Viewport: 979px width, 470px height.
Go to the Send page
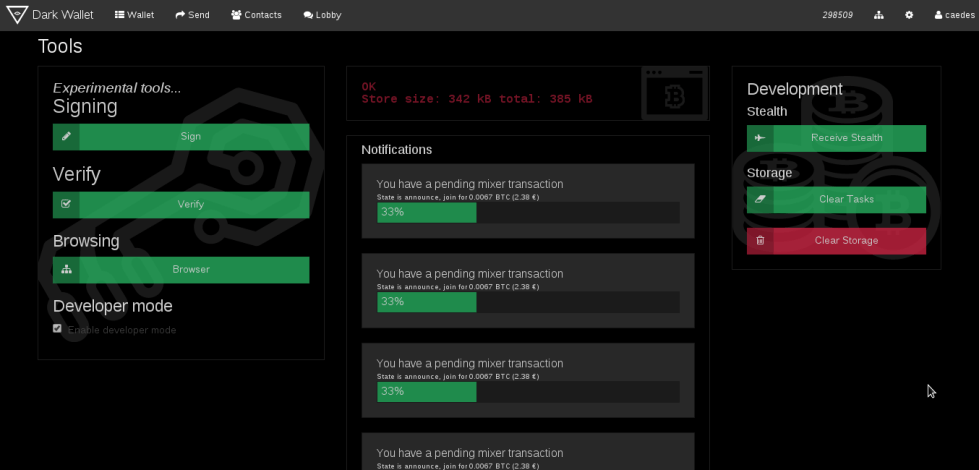pyautogui.click(x=192, y=15)
